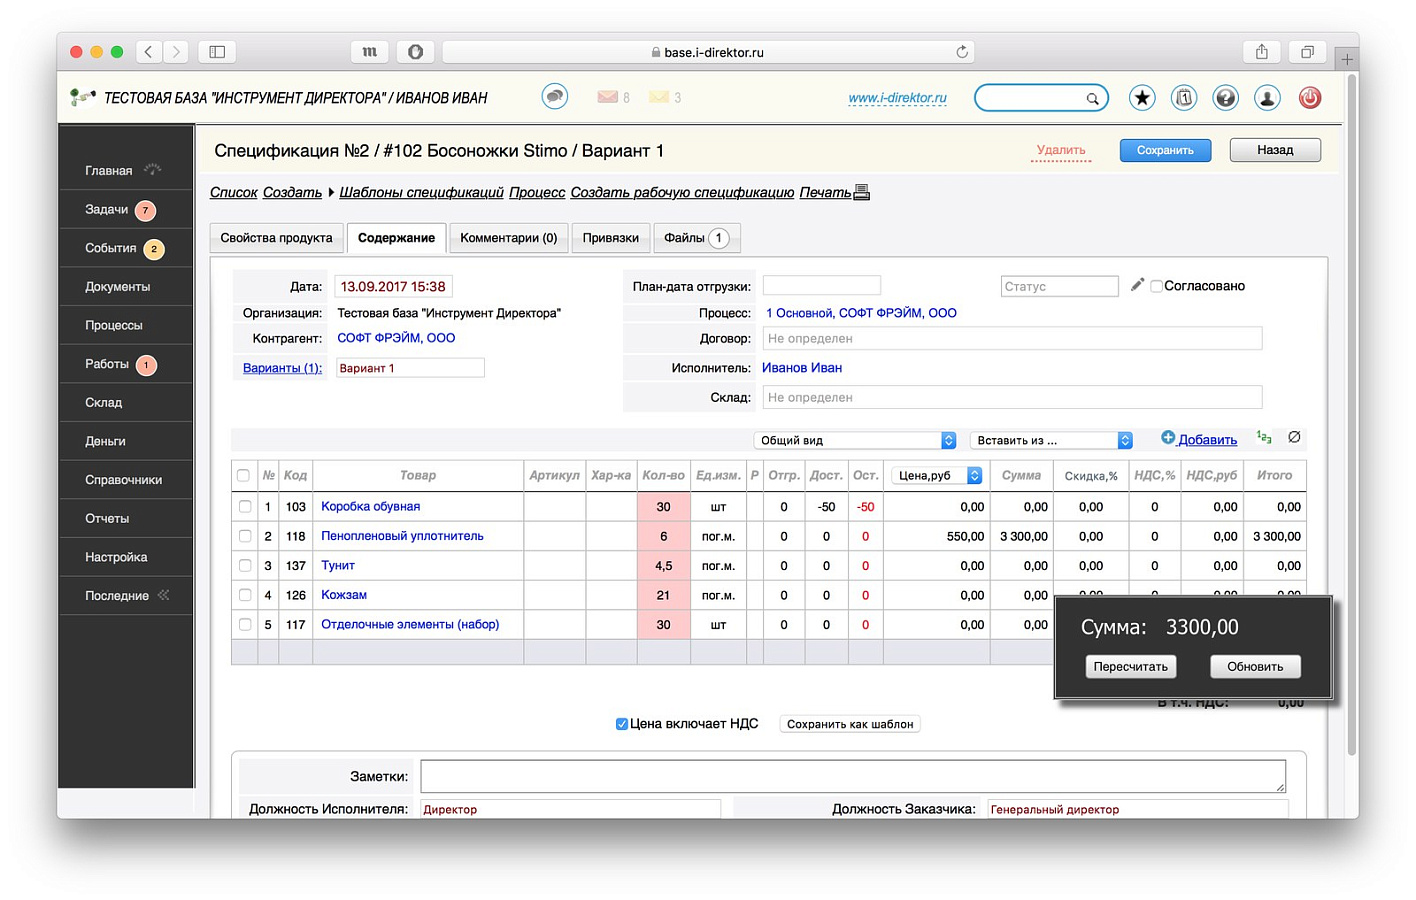Click the magnifier icon in the search box
Viewport: 1416px width, 900px height.
point(1092,98)
